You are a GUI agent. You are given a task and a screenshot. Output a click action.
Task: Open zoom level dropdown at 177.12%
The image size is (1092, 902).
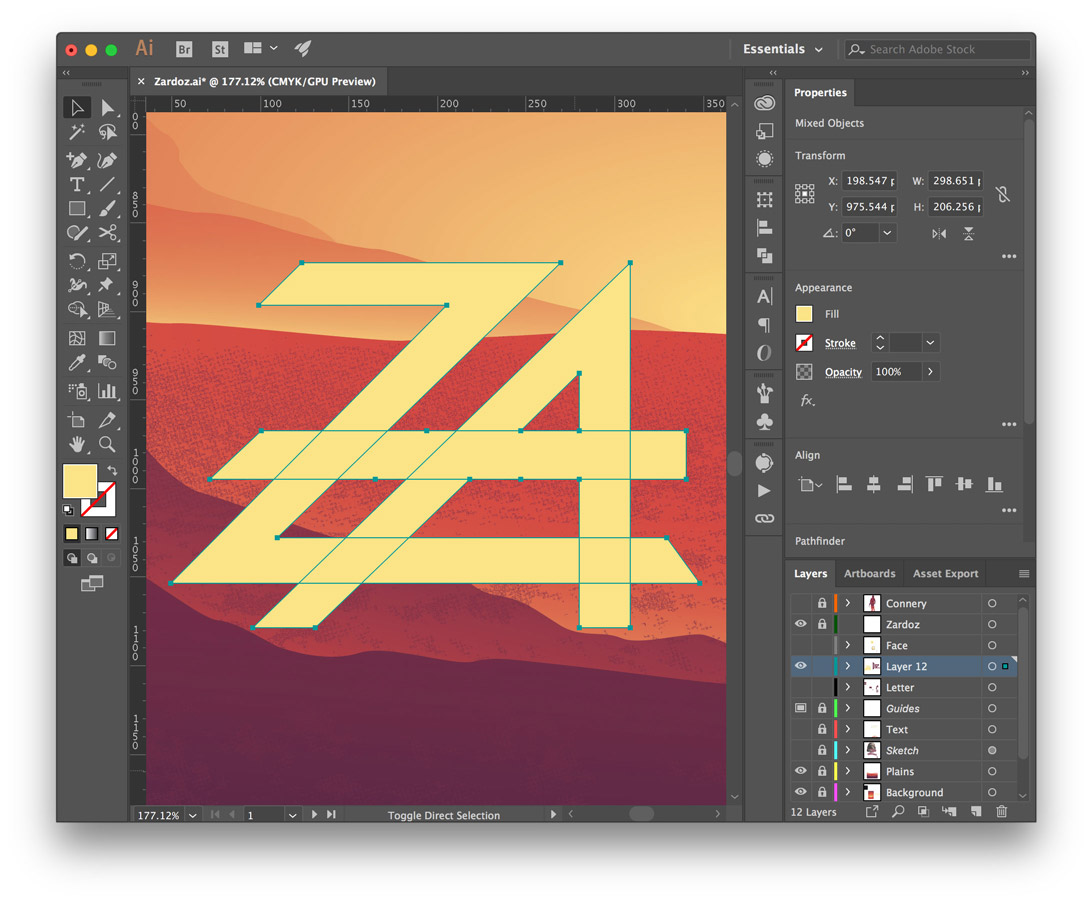pos(193,815)
